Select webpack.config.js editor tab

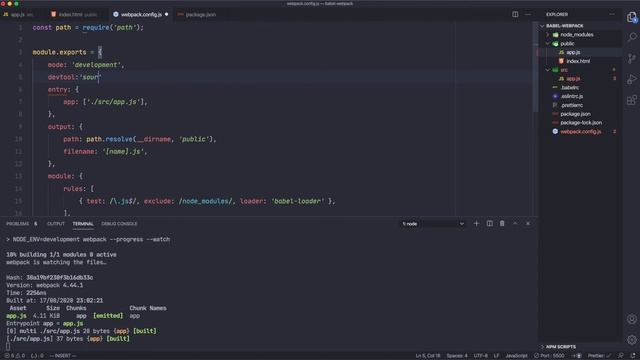141,15
